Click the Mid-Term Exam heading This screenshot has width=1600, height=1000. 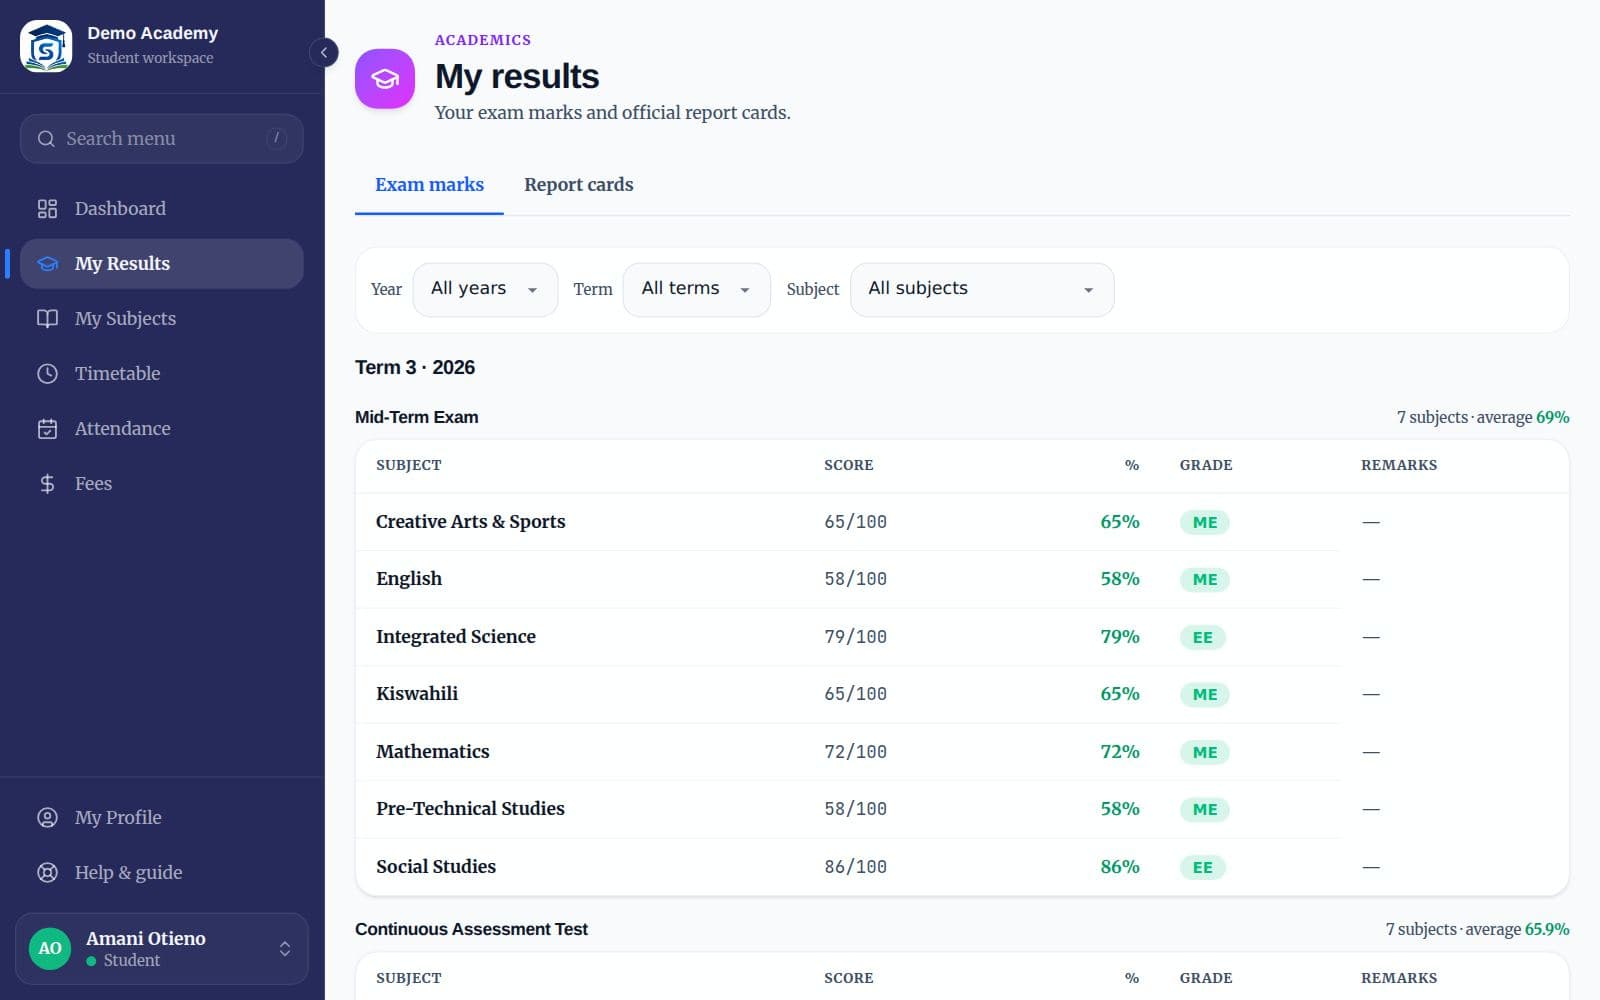(417, 417)
